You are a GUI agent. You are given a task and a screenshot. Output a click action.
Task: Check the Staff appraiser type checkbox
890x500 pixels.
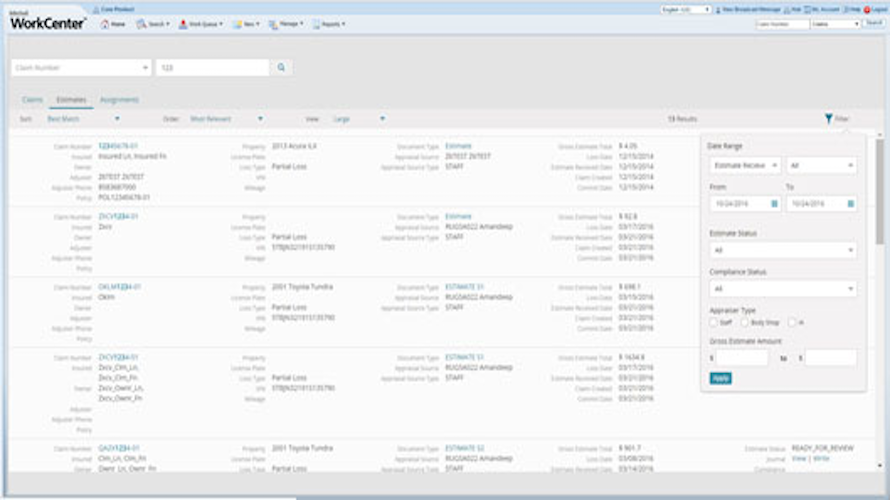pos(712,322)
